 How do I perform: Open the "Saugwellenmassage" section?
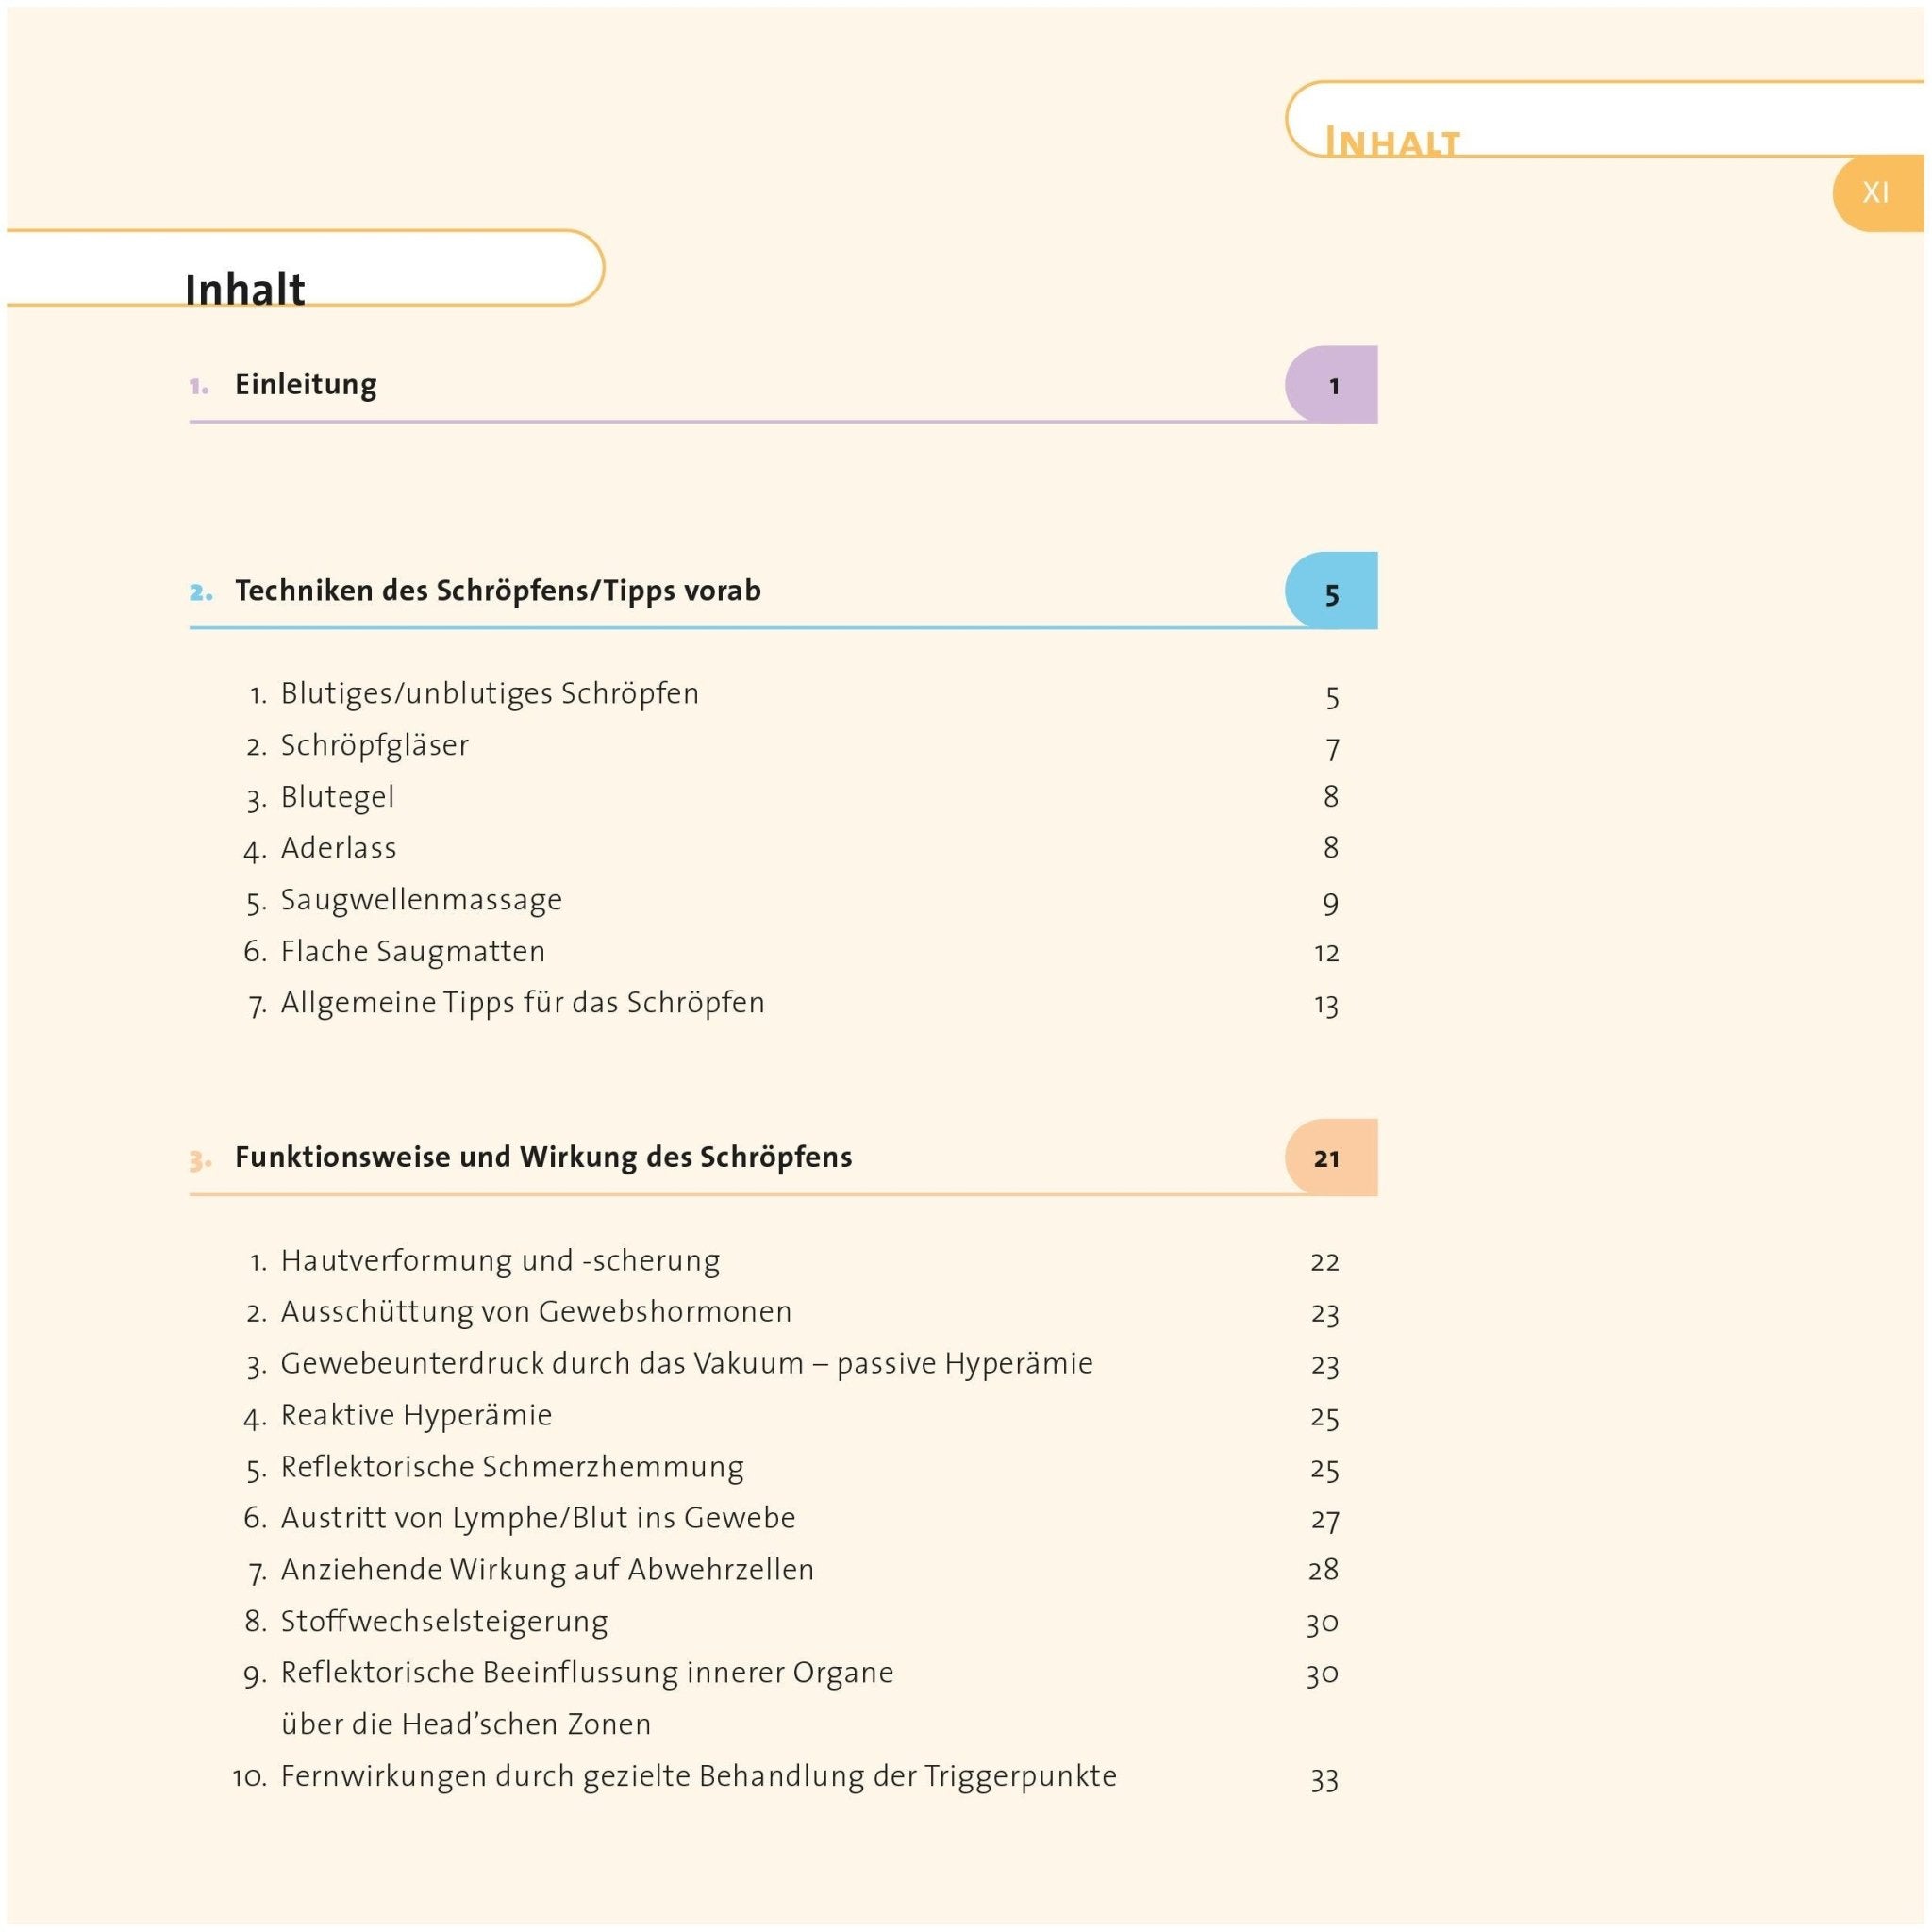tap(421, 900)
